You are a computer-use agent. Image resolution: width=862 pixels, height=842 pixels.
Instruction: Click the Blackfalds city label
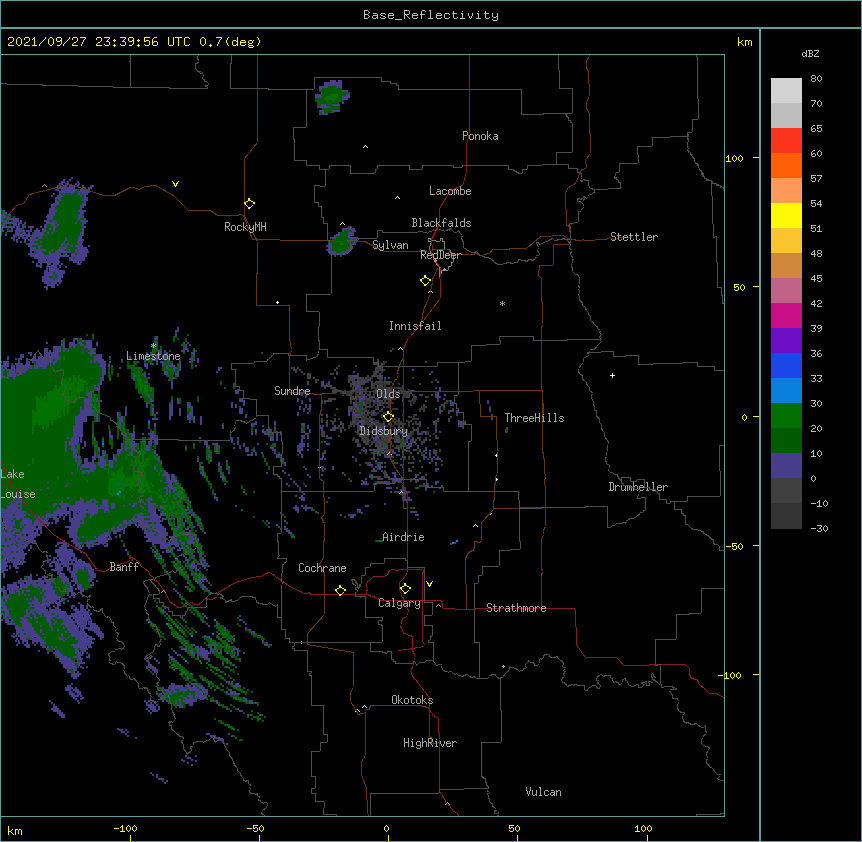(x=441, y=223)
